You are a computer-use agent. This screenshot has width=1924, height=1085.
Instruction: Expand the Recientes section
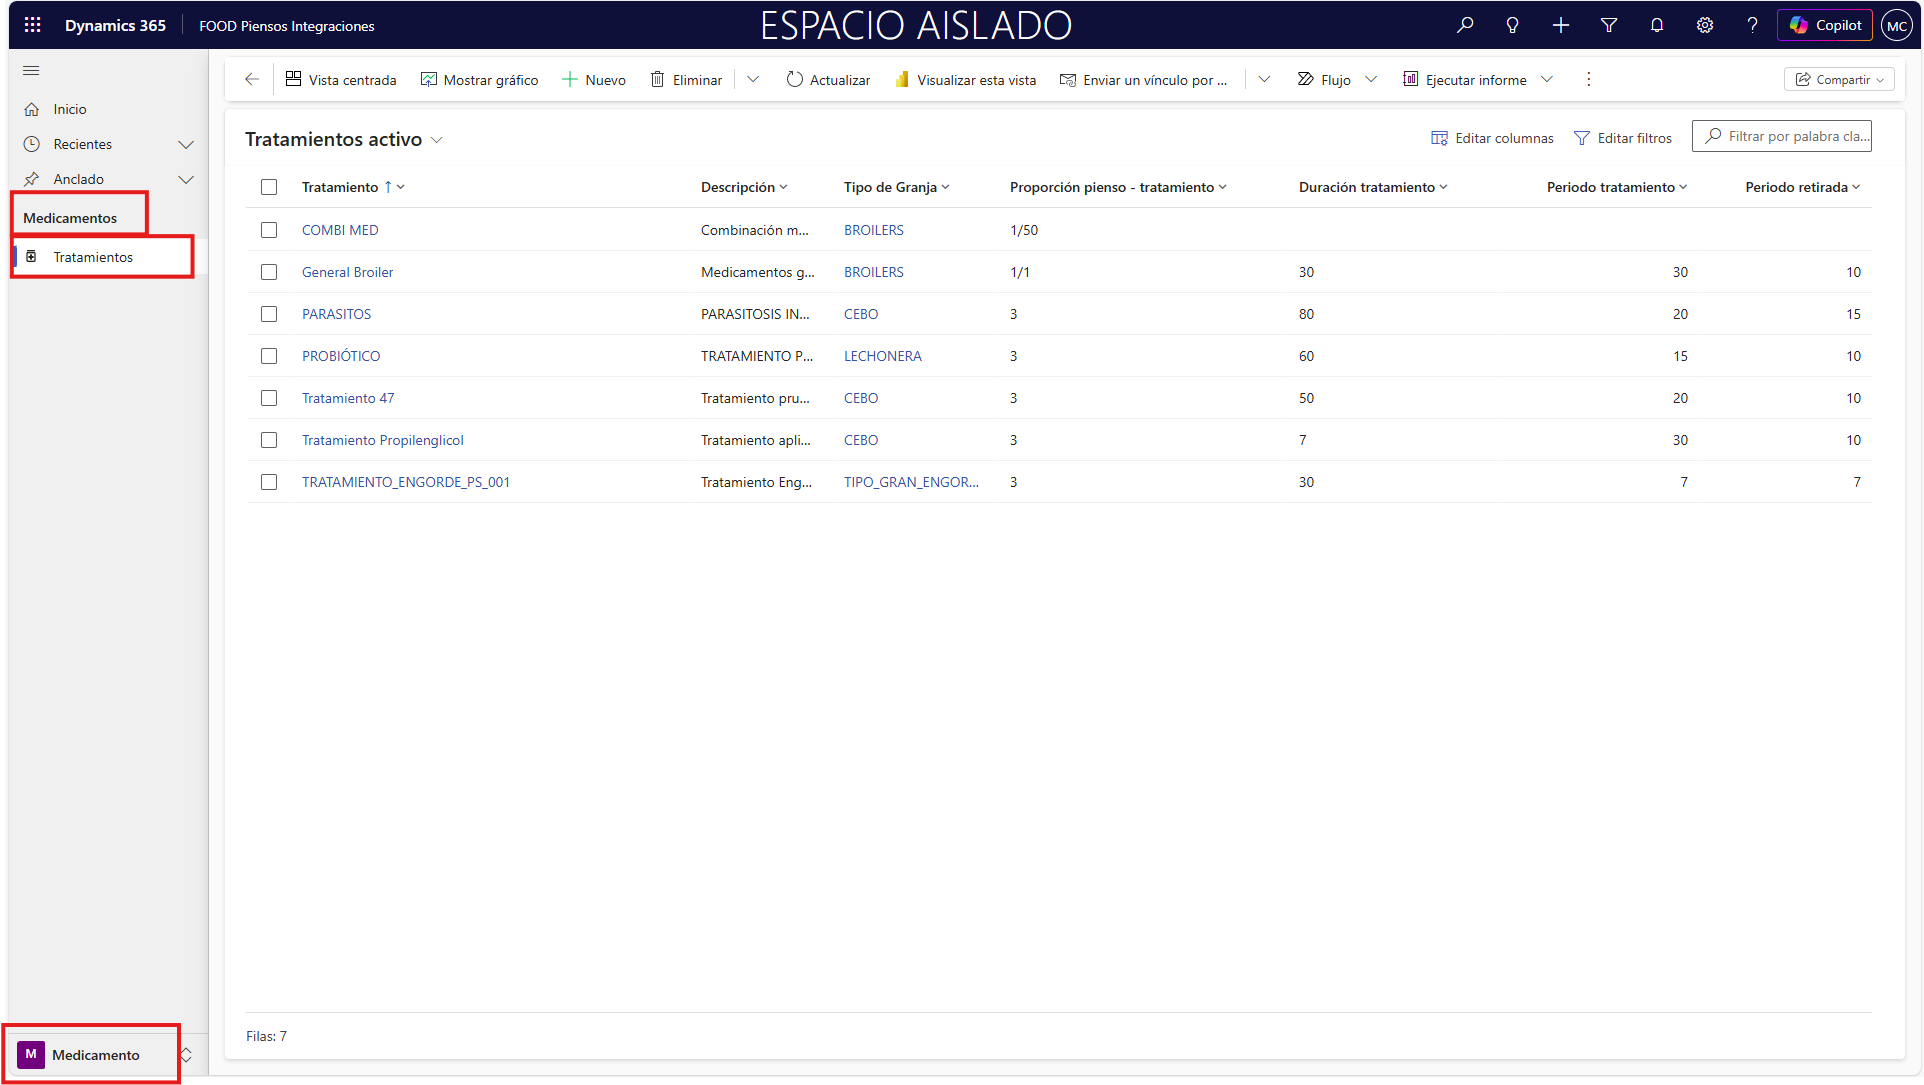tap(185, 144)
